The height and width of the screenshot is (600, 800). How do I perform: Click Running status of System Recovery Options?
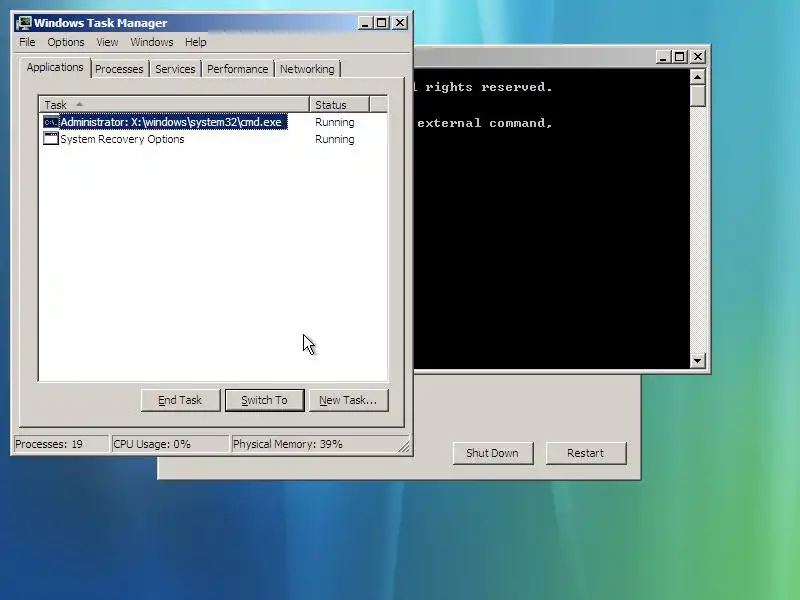click(335, 139)
